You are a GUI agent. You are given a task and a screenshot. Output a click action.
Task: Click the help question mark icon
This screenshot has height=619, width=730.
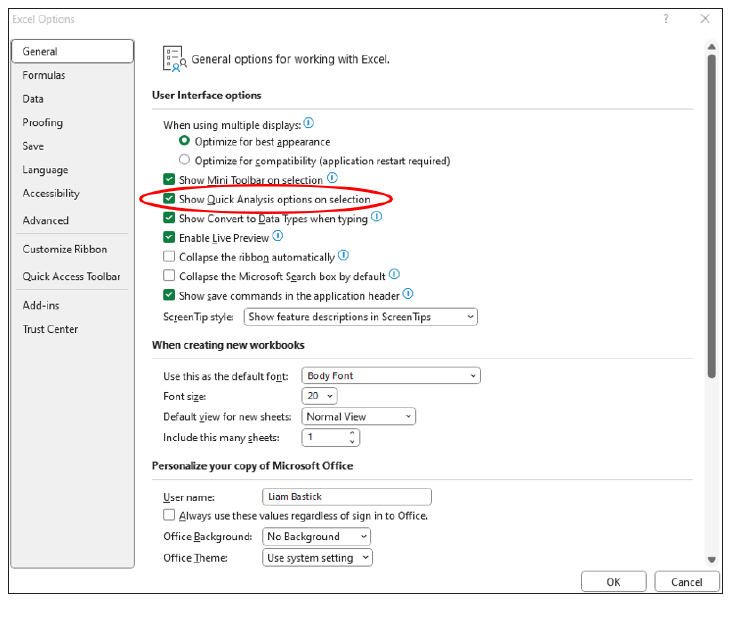tap(666, 19)
